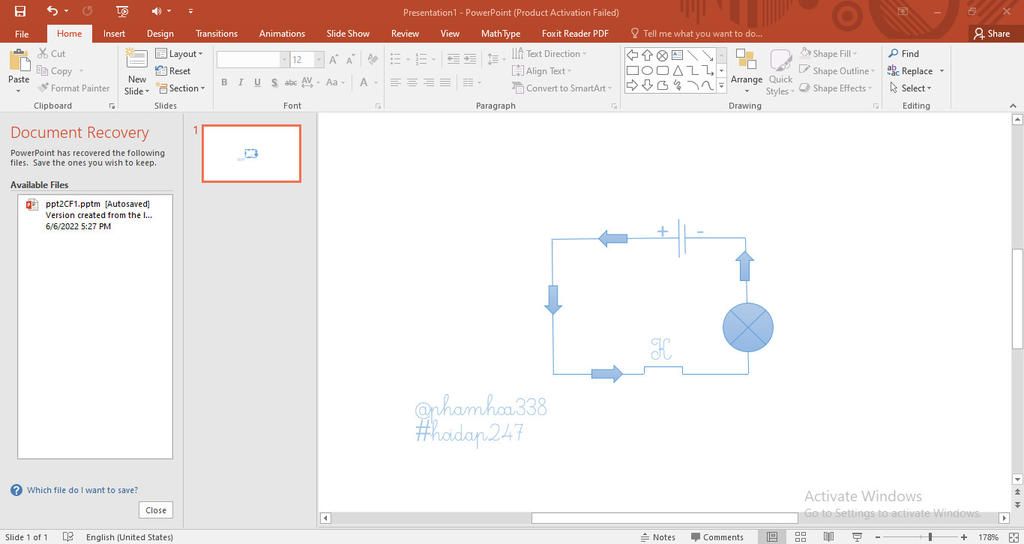
Task: Start slideshow from beginning via quick access icon
Action: 121,11
